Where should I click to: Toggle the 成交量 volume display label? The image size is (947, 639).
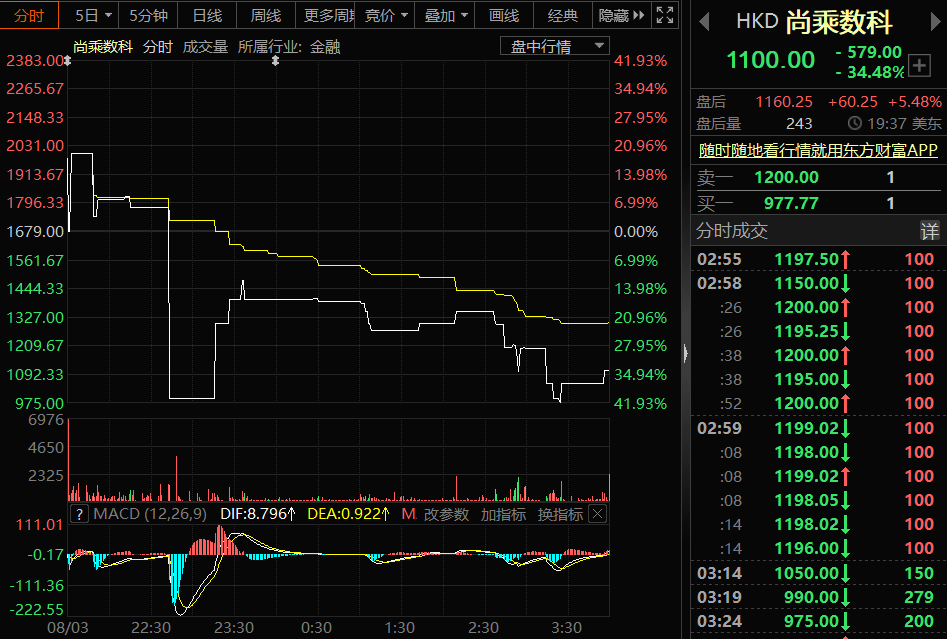tap(204, 47)
